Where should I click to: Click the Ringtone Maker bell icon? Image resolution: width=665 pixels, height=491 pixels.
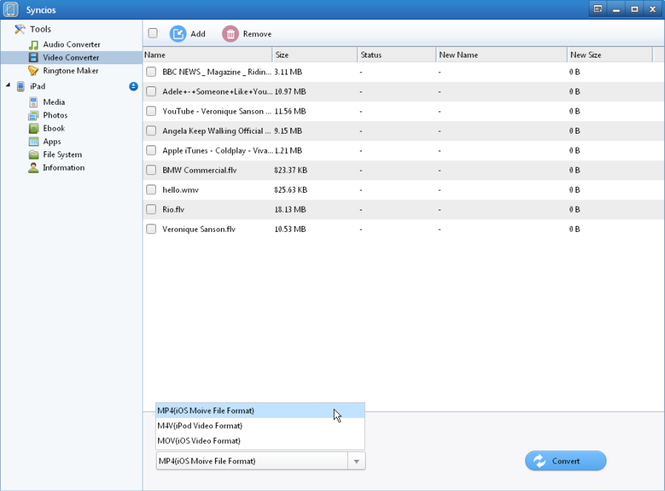[33, 70]
